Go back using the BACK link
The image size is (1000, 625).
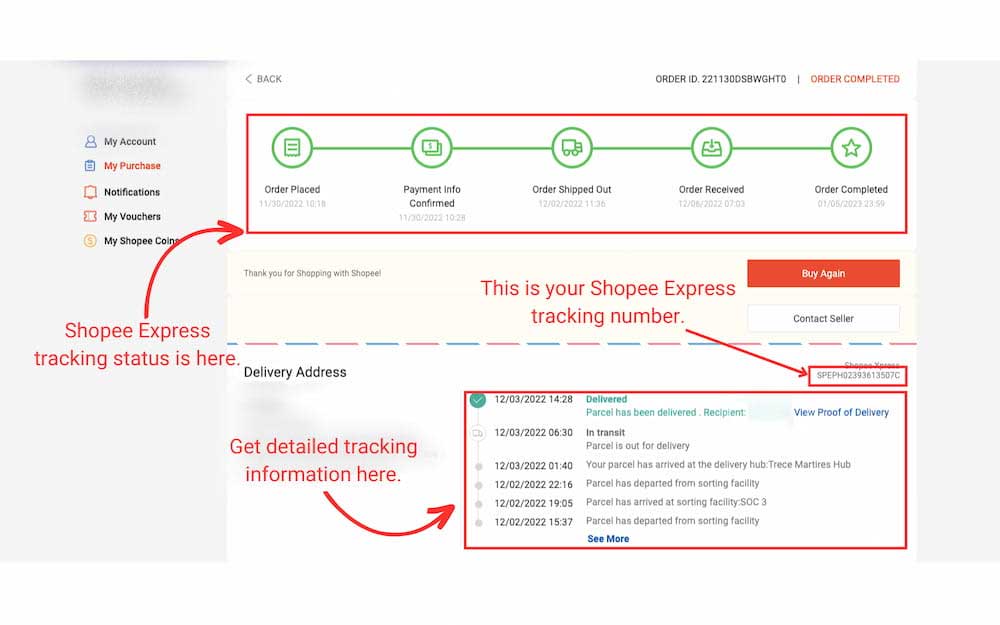click(264, 79)
